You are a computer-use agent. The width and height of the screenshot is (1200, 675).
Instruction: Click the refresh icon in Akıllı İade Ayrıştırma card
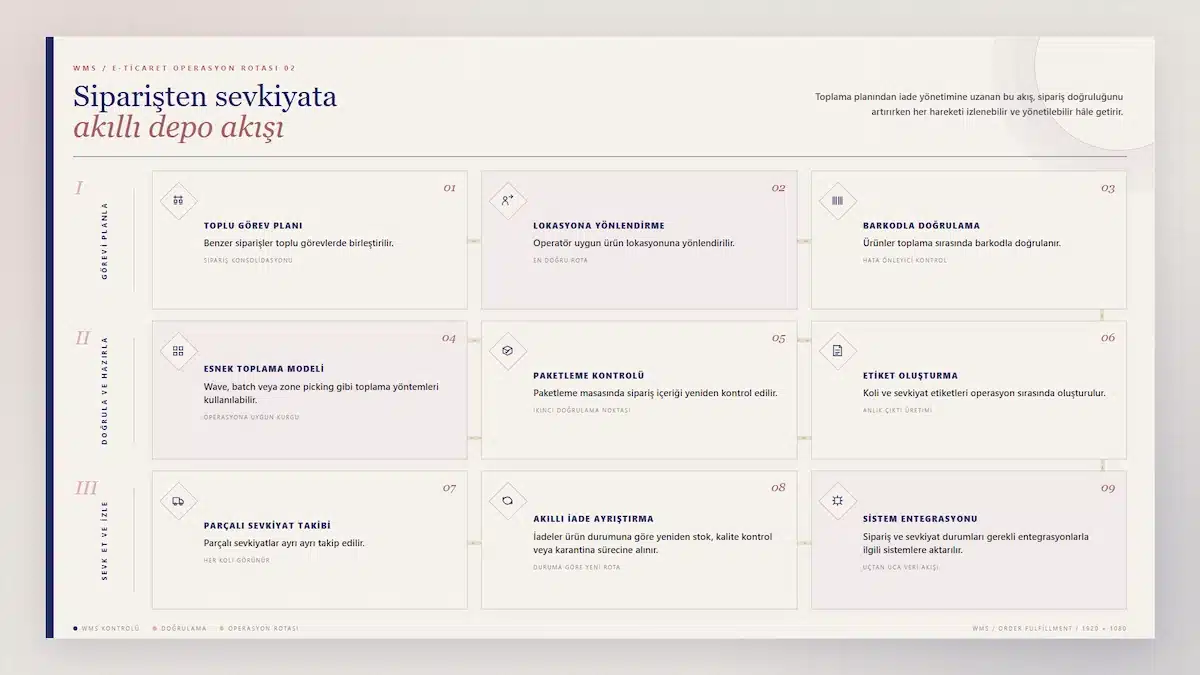tap(508, 501)
